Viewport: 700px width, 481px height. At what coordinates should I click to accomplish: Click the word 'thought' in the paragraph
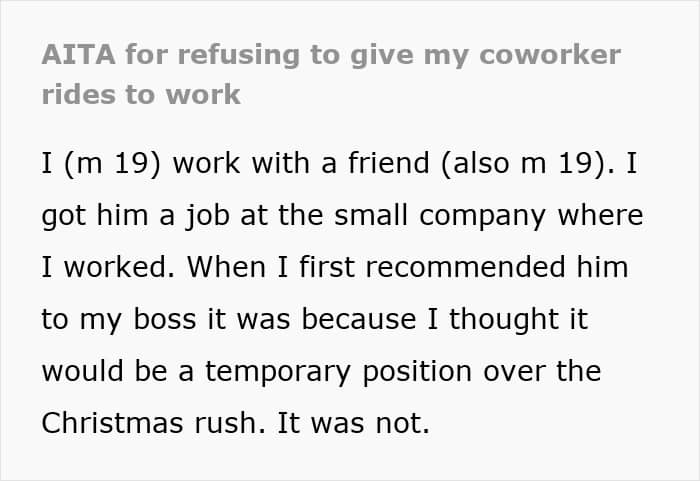tap(504, 321)
